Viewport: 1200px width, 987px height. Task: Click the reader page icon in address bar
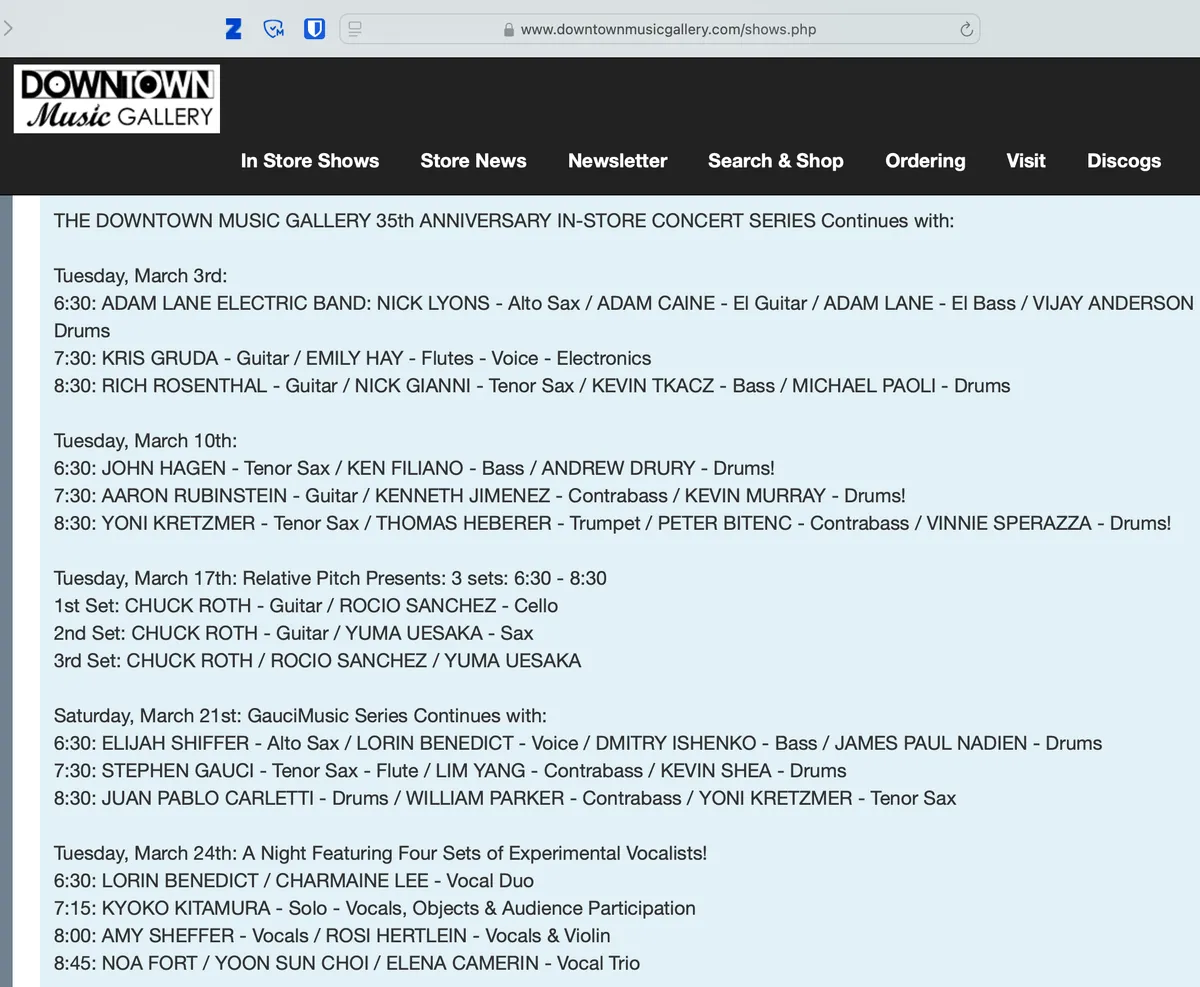[x=355, y=29]
